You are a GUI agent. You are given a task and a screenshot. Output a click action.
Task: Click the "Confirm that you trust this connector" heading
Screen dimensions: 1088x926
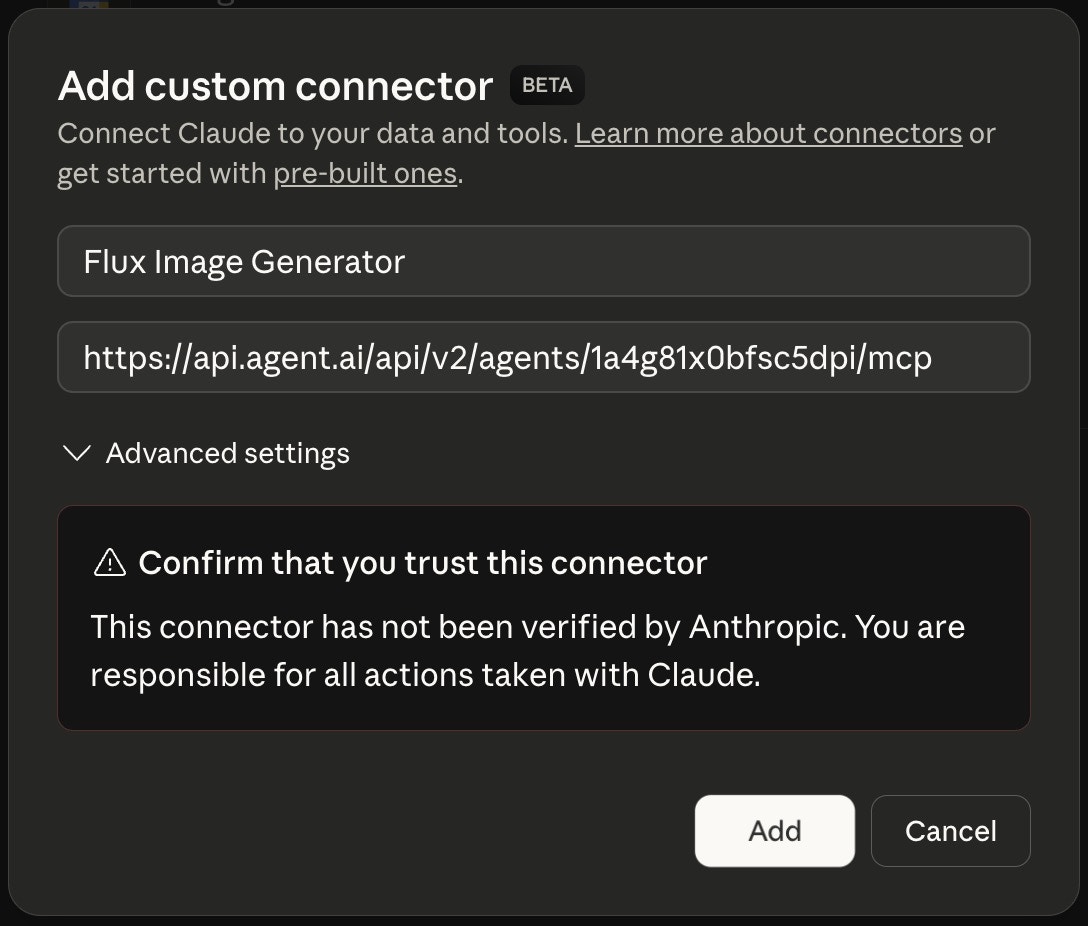tap(424, 562)
